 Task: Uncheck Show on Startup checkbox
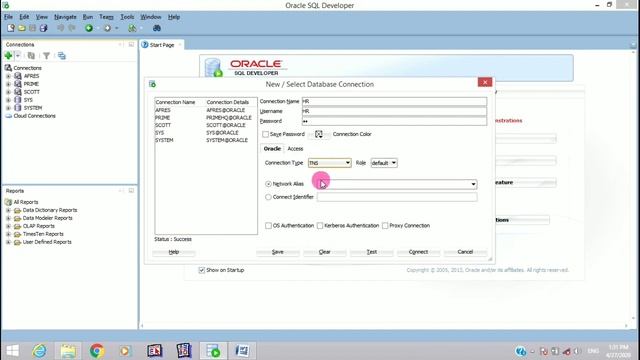click(x=201, y=270)
